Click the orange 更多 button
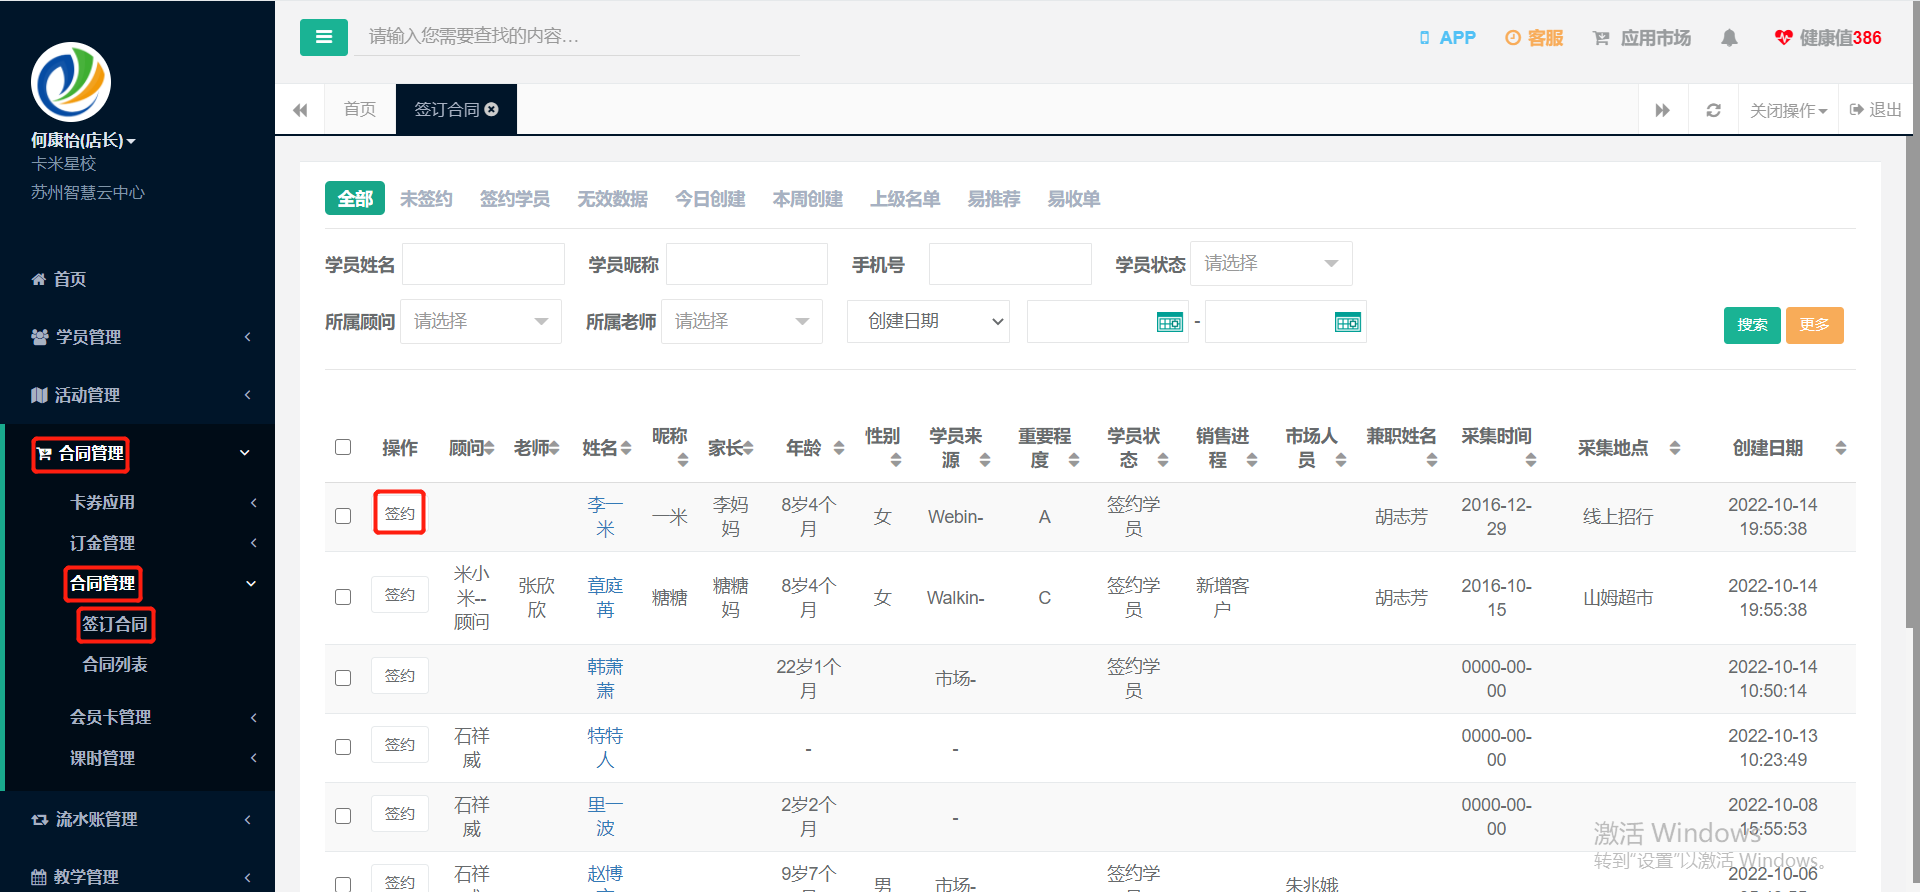Viewport: 1920px width, 892px height. 1814,325
